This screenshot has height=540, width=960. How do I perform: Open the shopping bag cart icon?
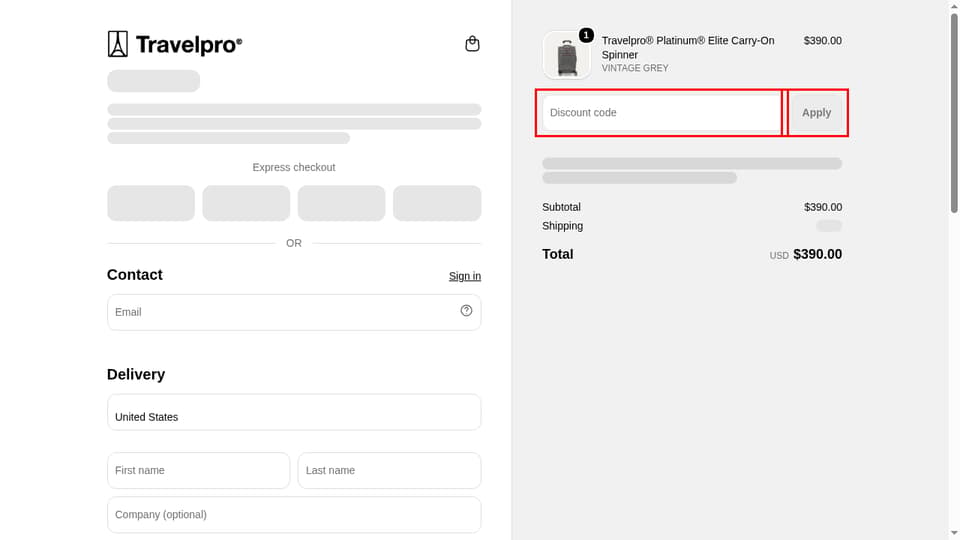point(472,44)
